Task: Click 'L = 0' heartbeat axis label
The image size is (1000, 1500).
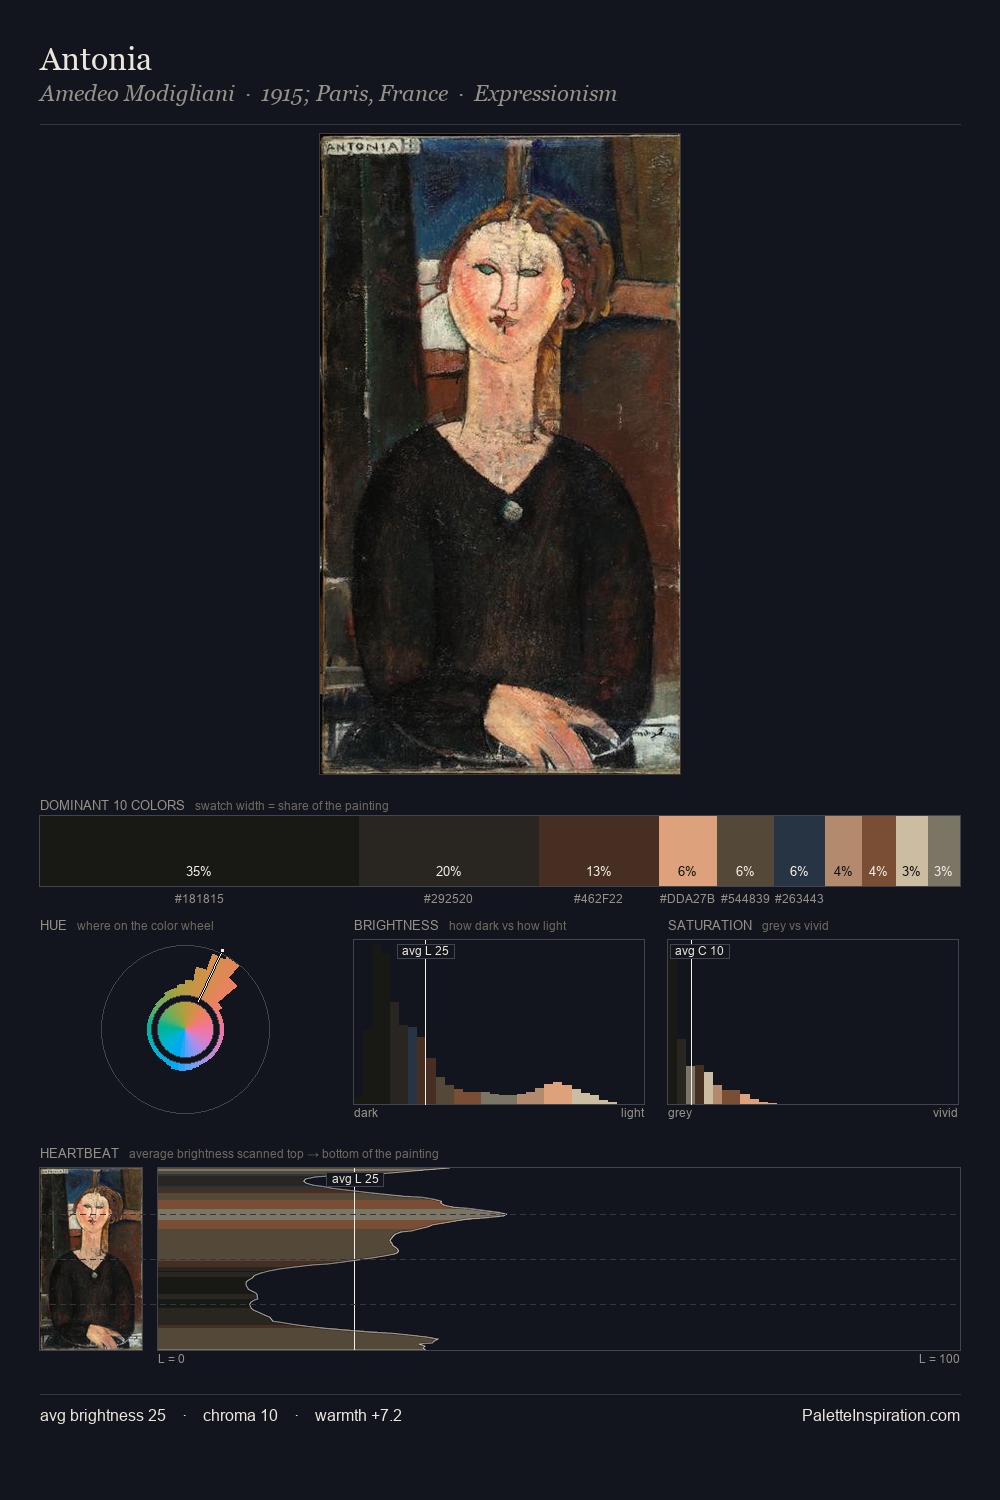Action: (171, 1359)
